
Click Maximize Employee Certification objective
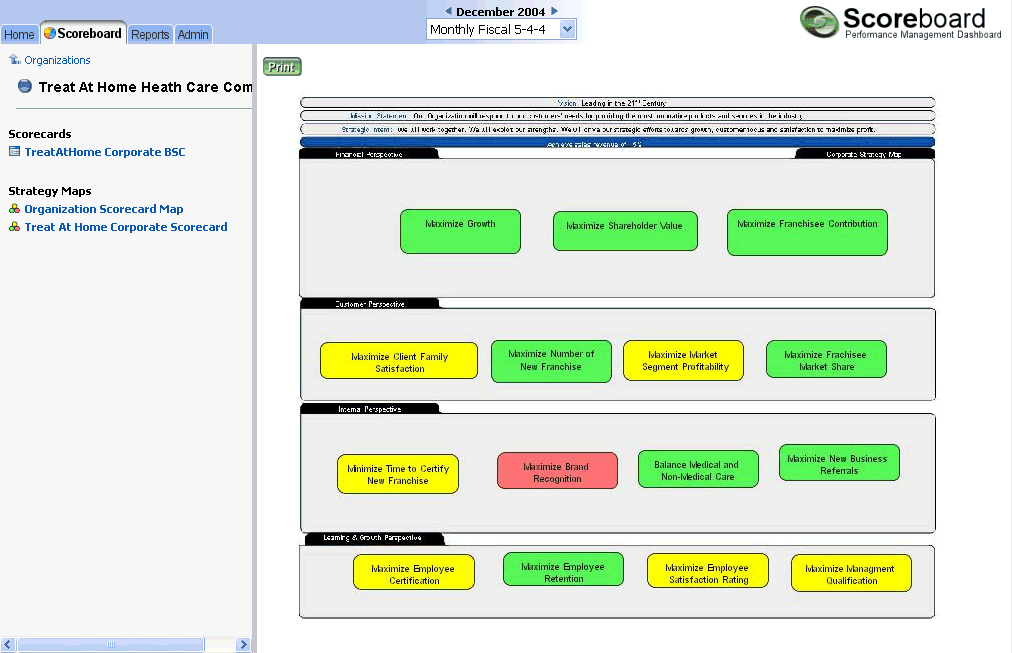[414, 572]
